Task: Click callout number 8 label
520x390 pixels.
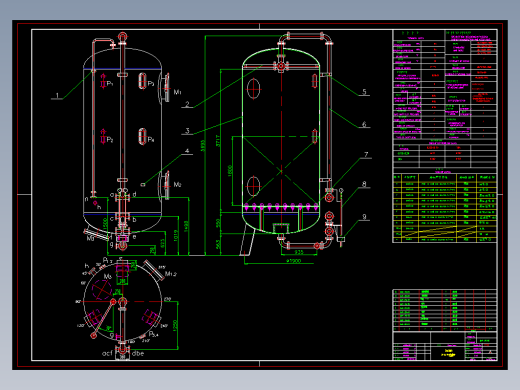Action: click(x=364, y=183)
